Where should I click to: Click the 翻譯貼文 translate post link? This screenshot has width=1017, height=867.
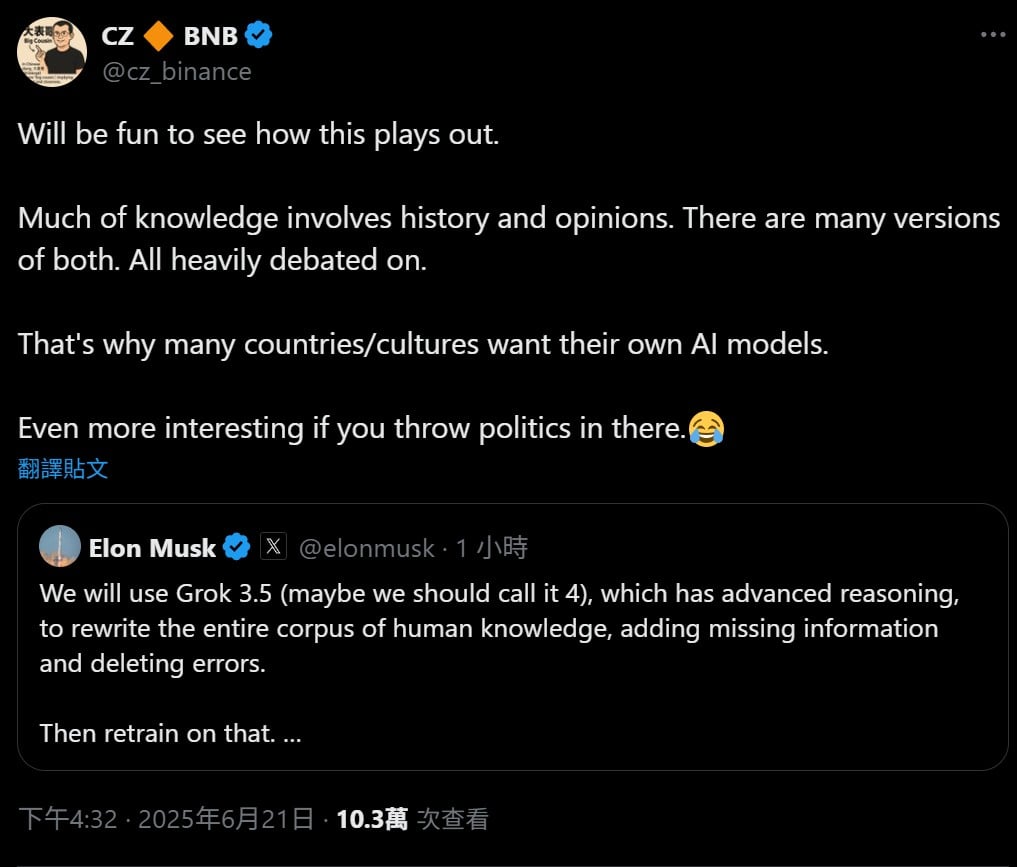63,468
